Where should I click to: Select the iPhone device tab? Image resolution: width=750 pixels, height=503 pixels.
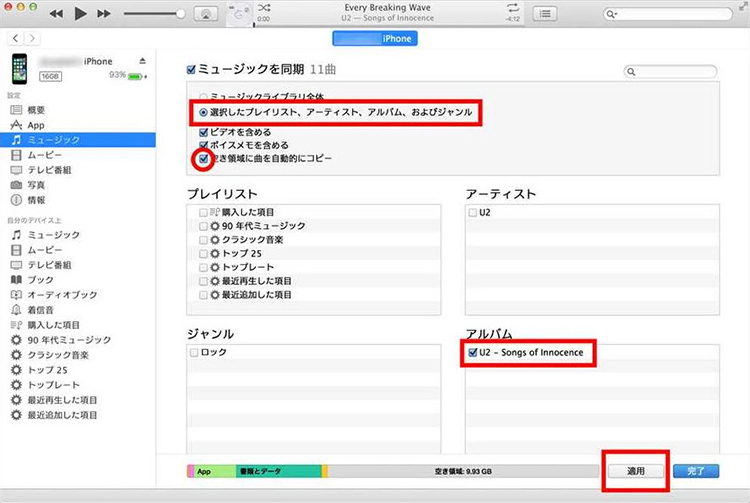(x=375, y=38)
